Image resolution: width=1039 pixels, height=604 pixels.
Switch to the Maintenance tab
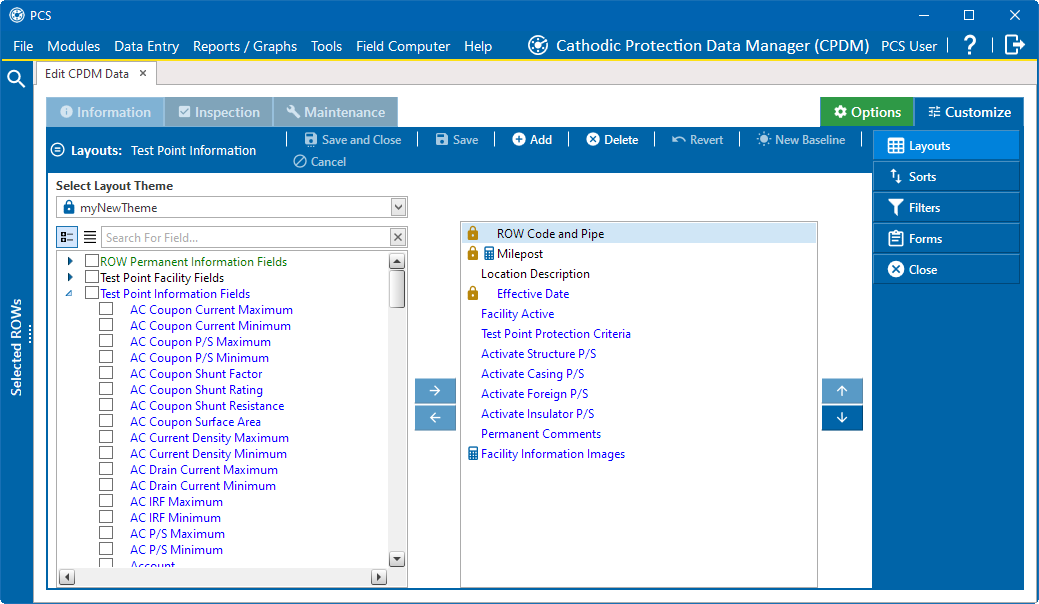click(x=335, y=112)
